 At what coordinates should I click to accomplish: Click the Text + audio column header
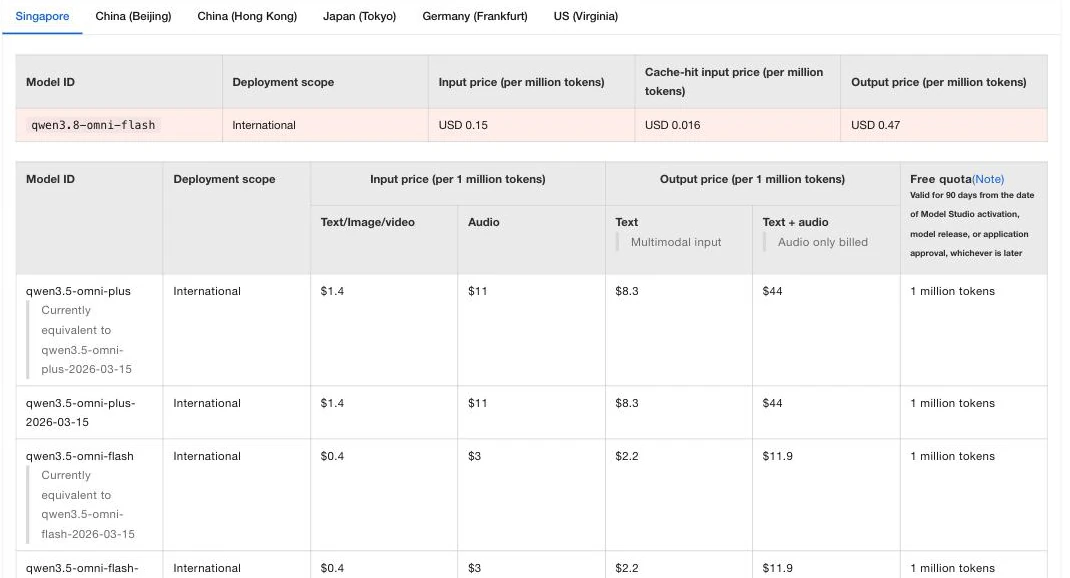click(795, 222)
